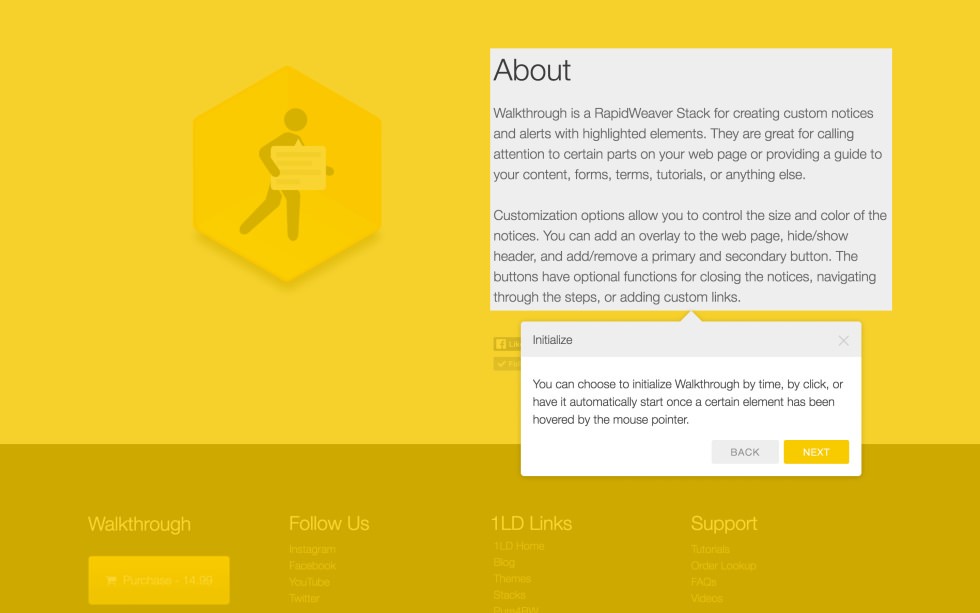This screenshot has width=980, height=613.
Task: Click the Walkthrough hexagon walking man logo
Action: (x=288, y=174)
